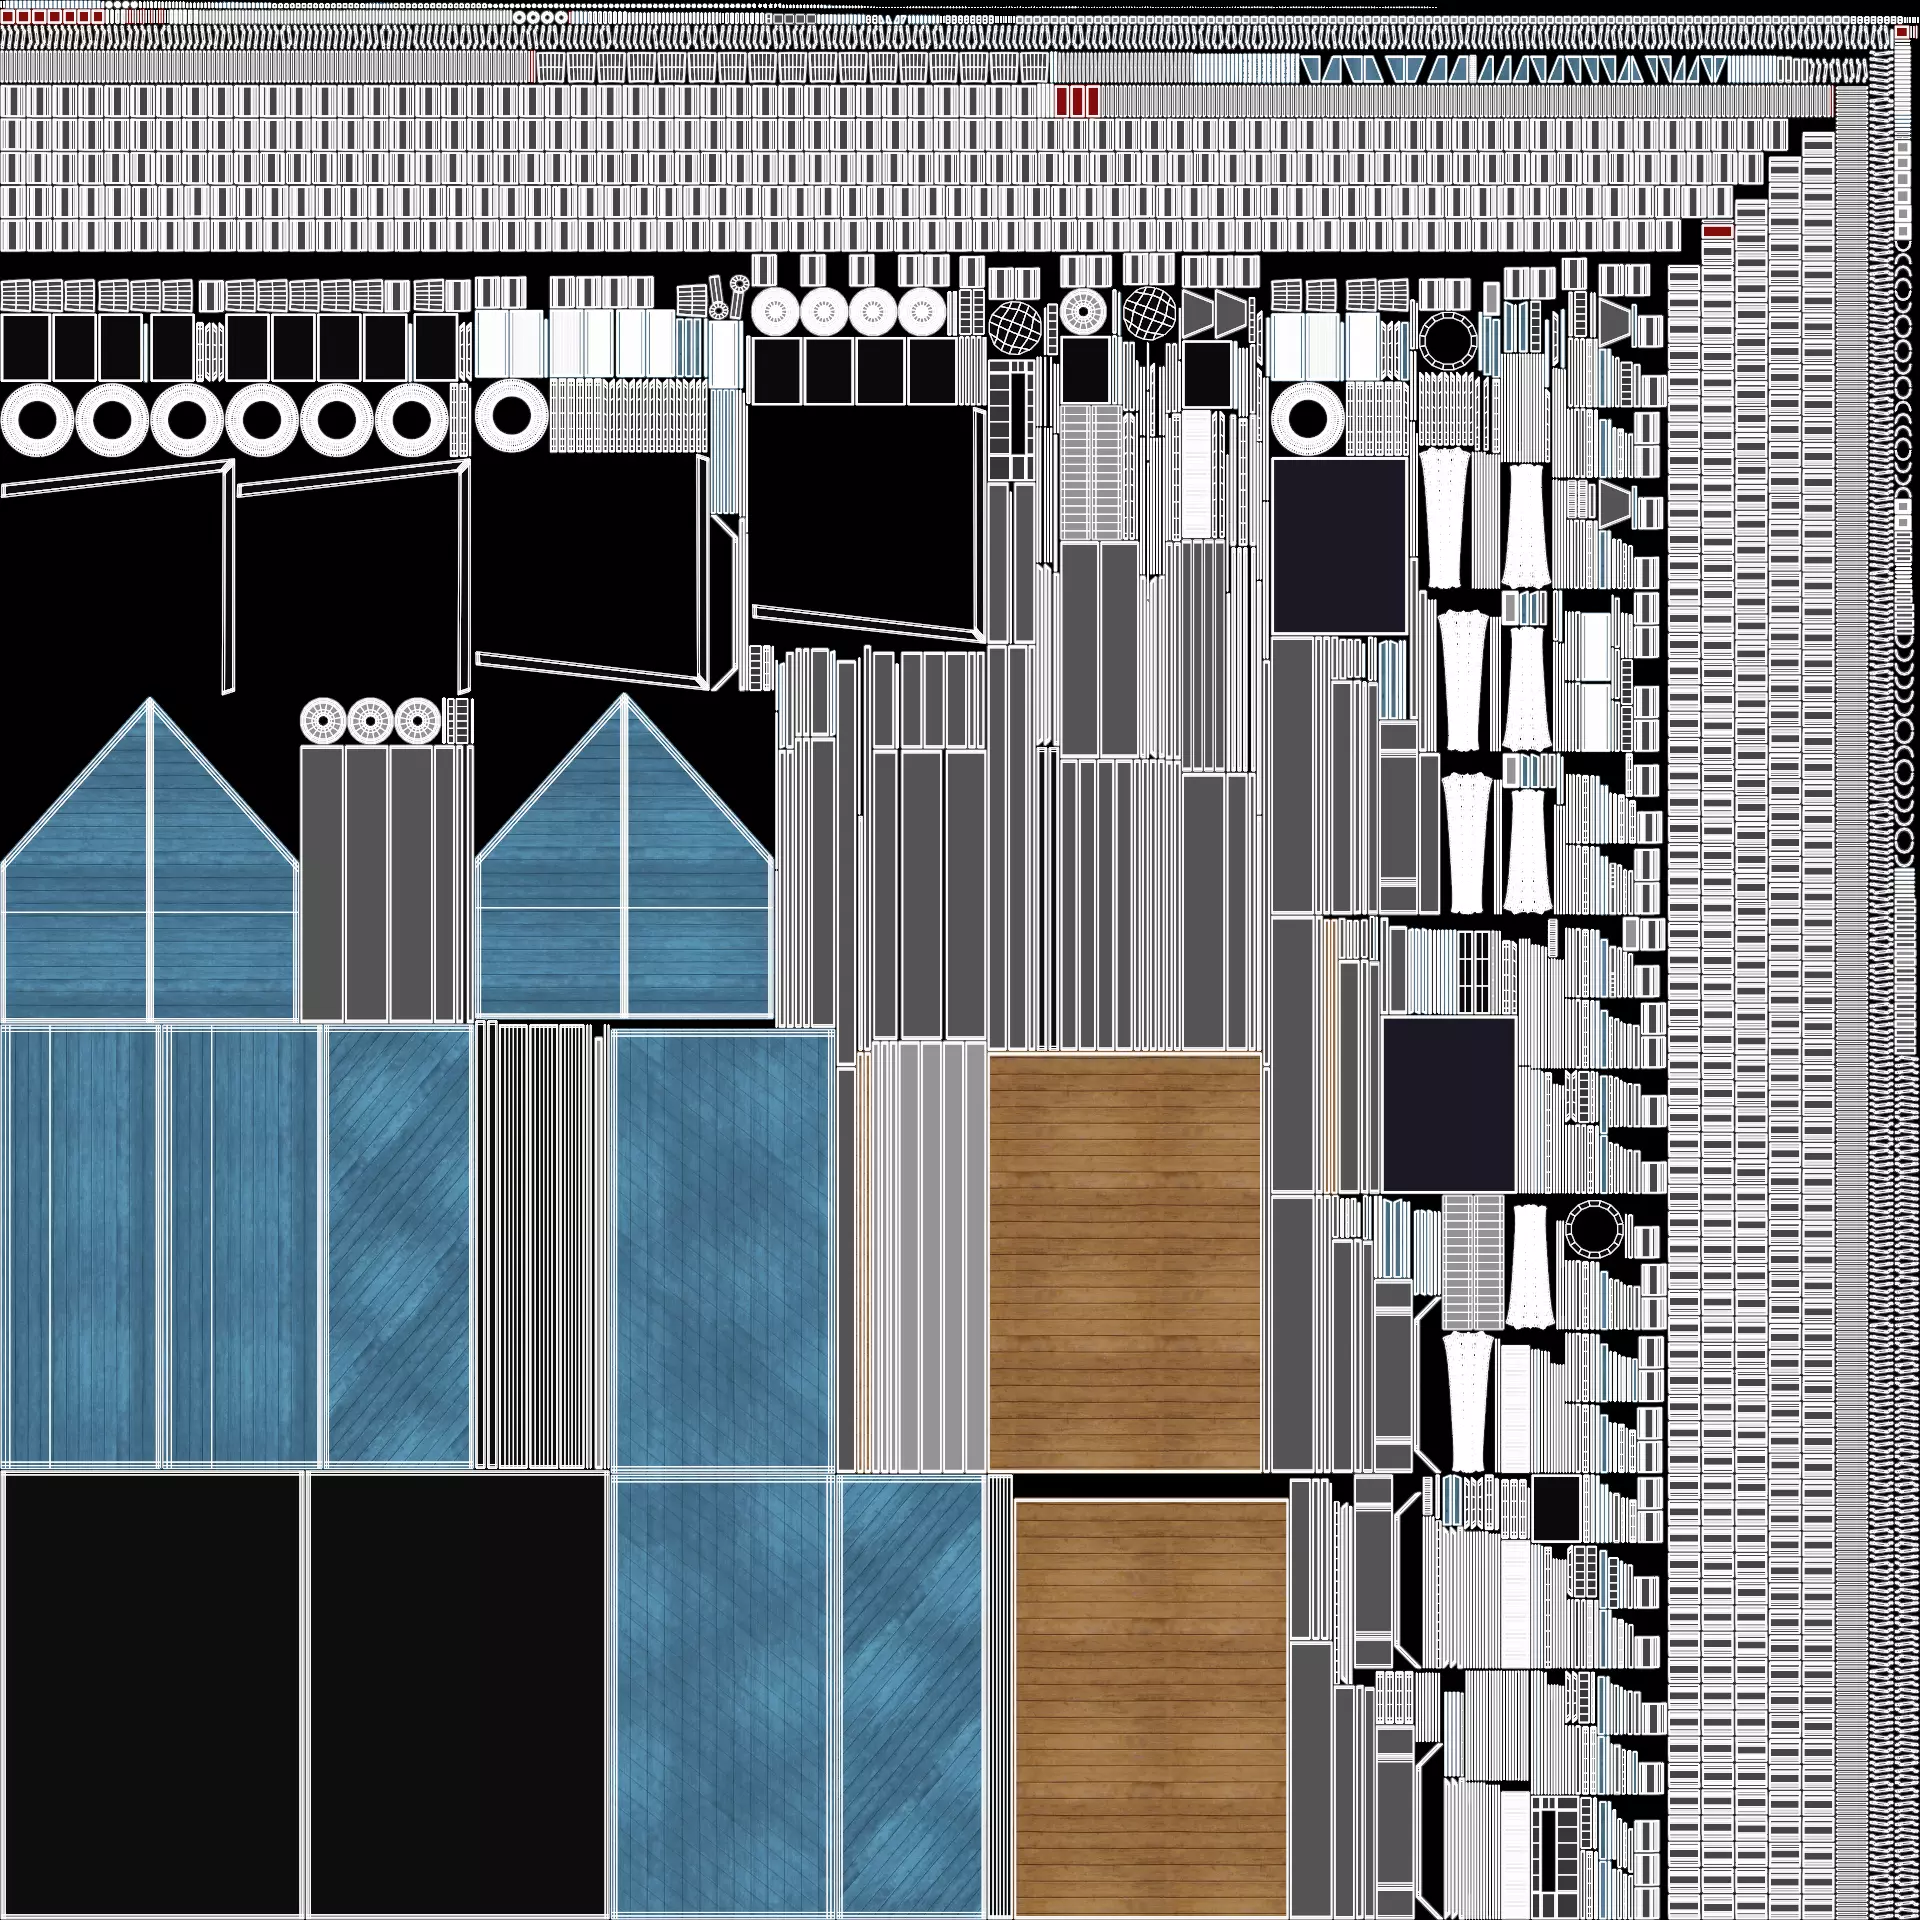Image resolution: width=1920 pixels, height=1920 pixels.
Task: Click the isolated white ring beside dark navy square
Action: pos(1306,418)
